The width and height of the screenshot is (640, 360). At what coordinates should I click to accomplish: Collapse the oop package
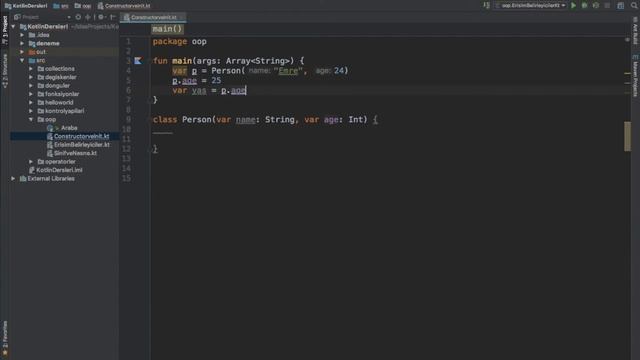[31, 120]
